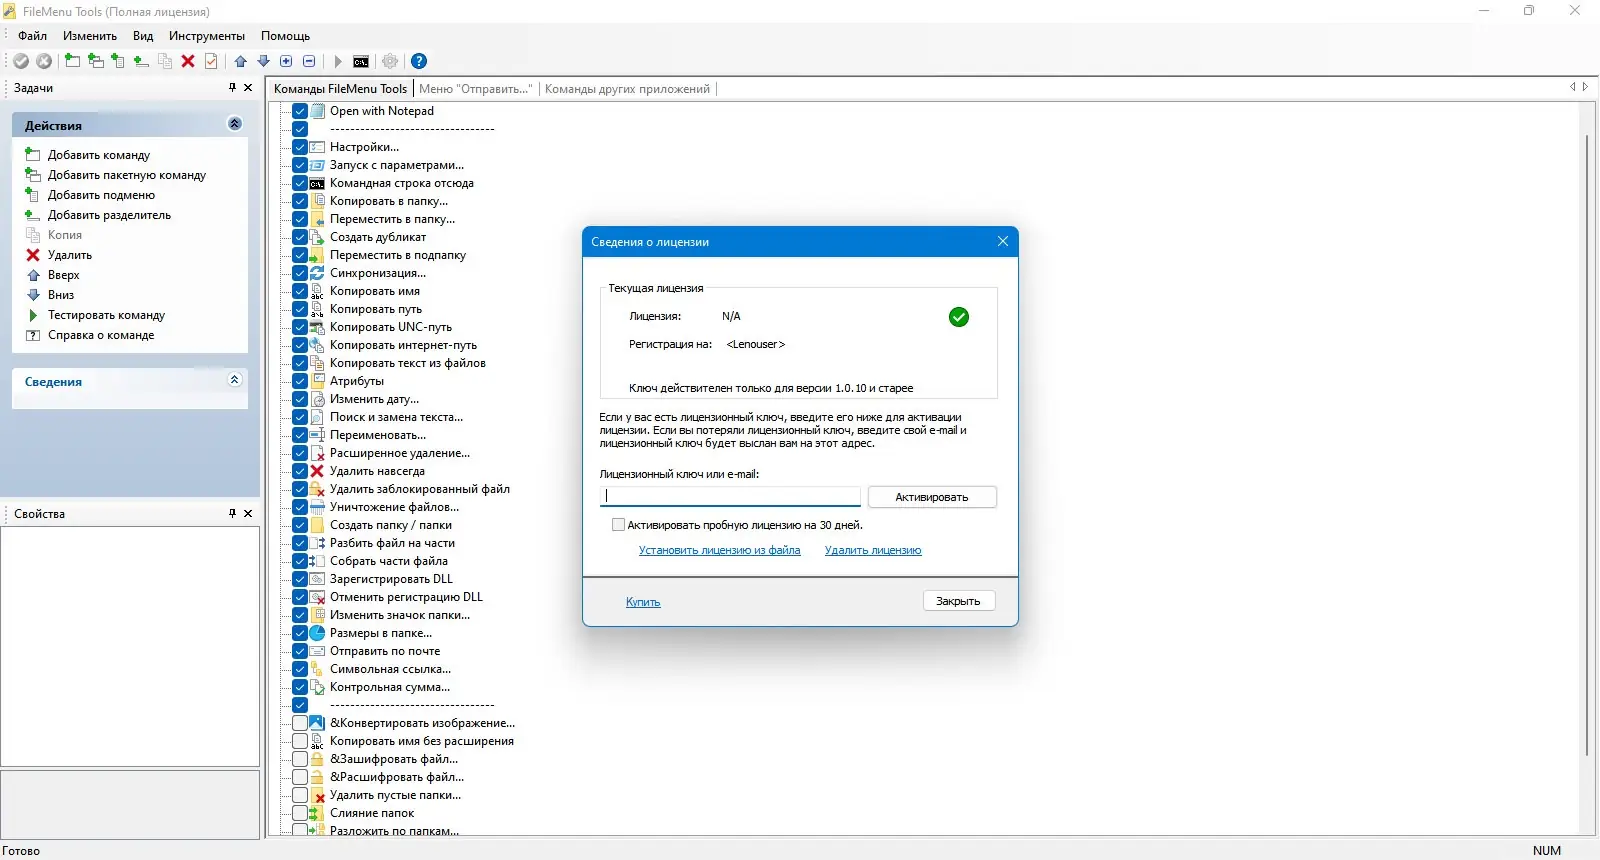Click the command list vertical scrollbar
1600x860 pixels.
pos(1587,445)
